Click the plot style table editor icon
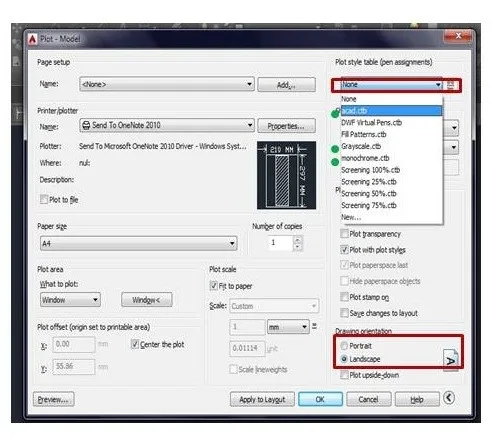 pos(451,85)
